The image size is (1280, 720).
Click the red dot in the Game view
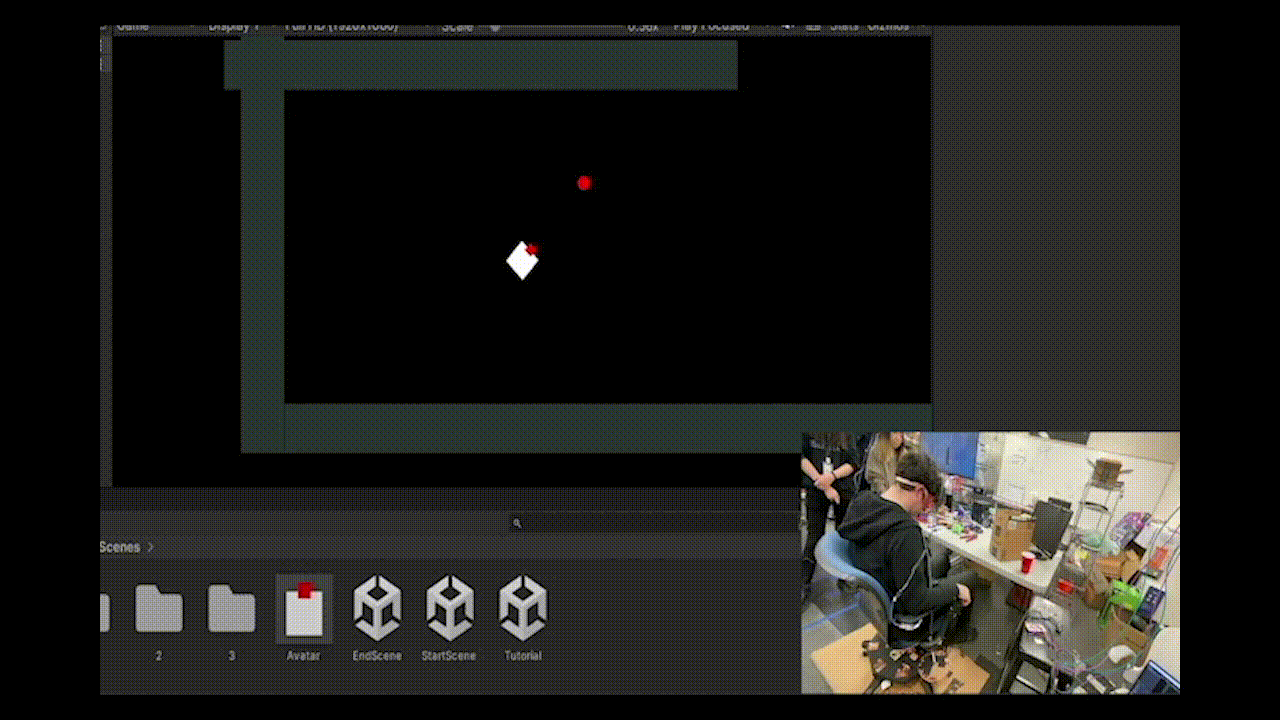[585, 183]
